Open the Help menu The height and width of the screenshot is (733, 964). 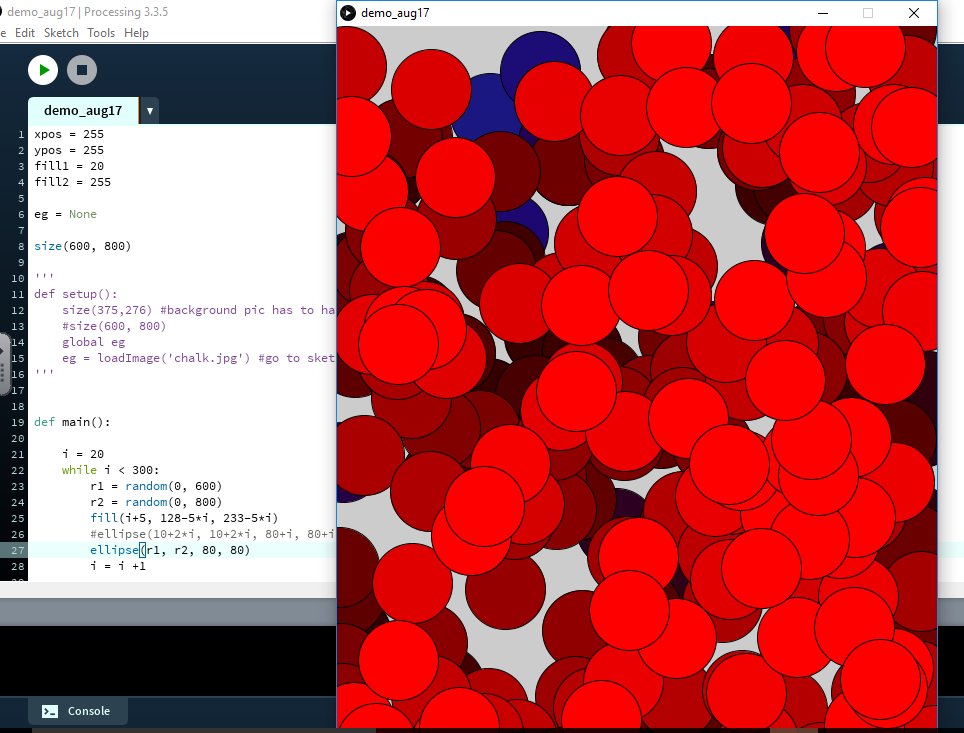[136, 33]
